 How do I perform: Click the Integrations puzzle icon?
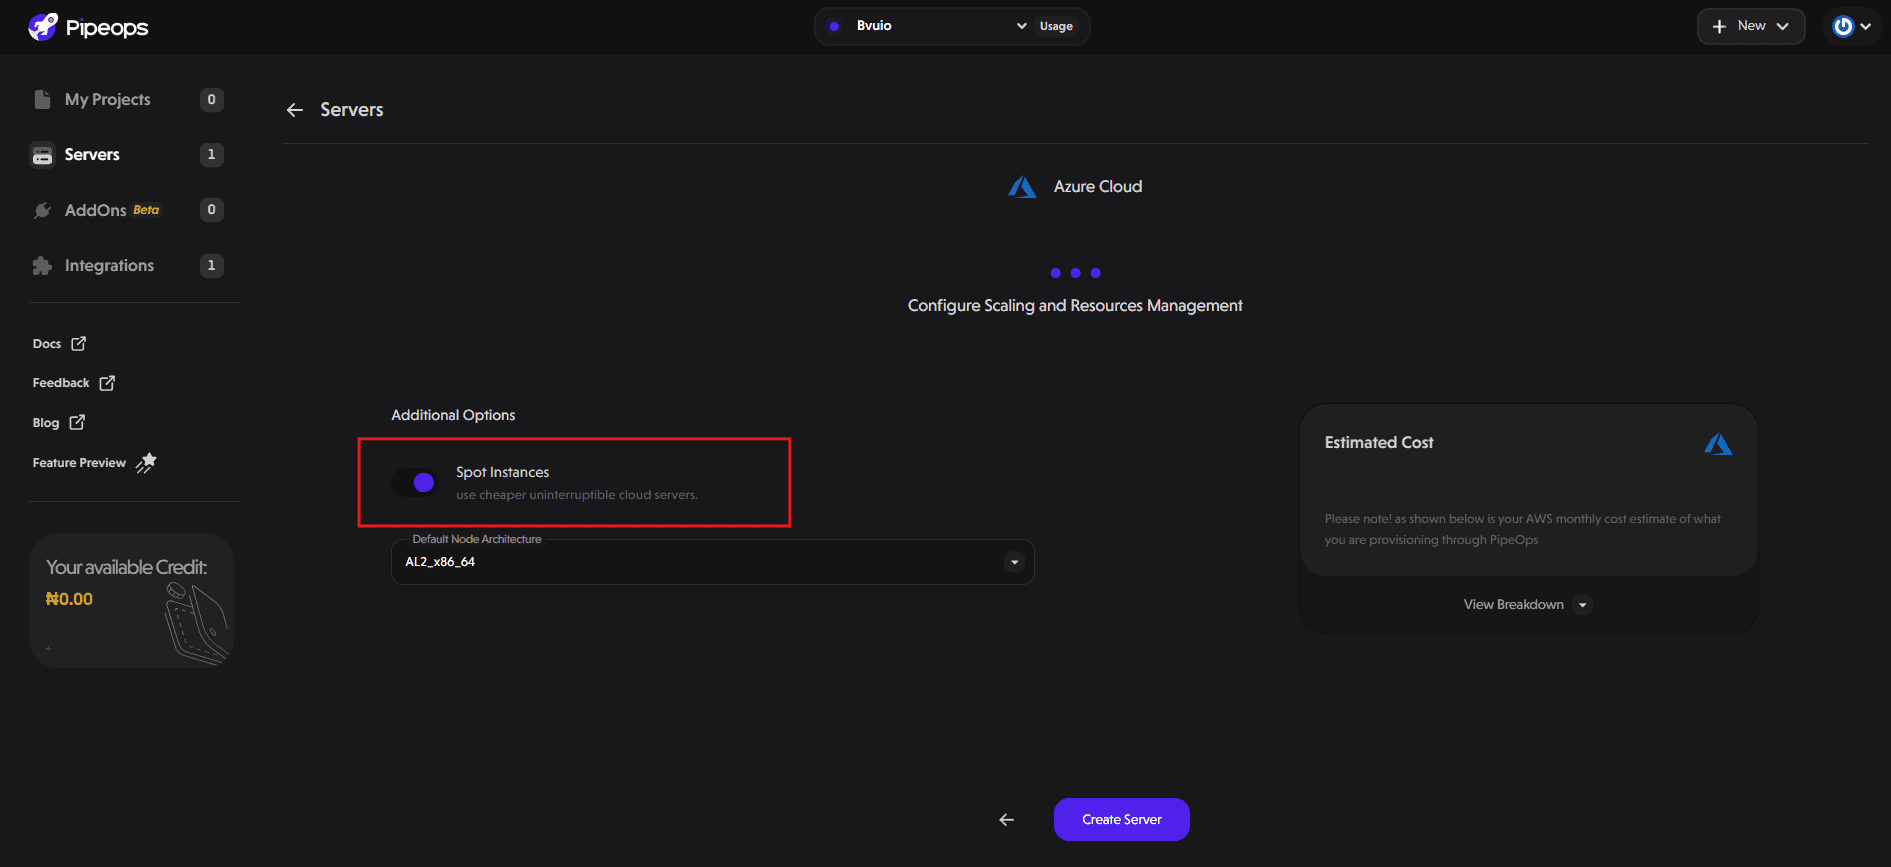coord(42,265)
